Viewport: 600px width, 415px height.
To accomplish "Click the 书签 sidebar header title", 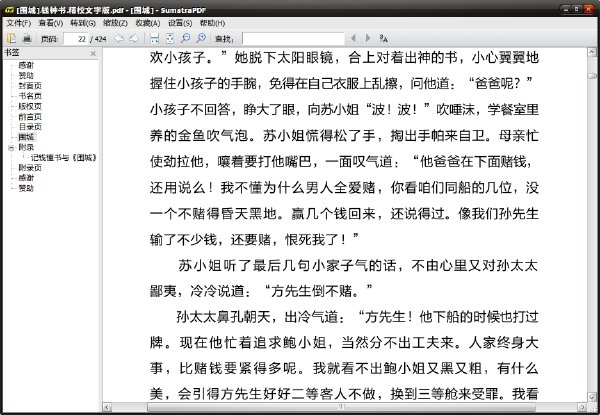I will click(x=11, y=53).
